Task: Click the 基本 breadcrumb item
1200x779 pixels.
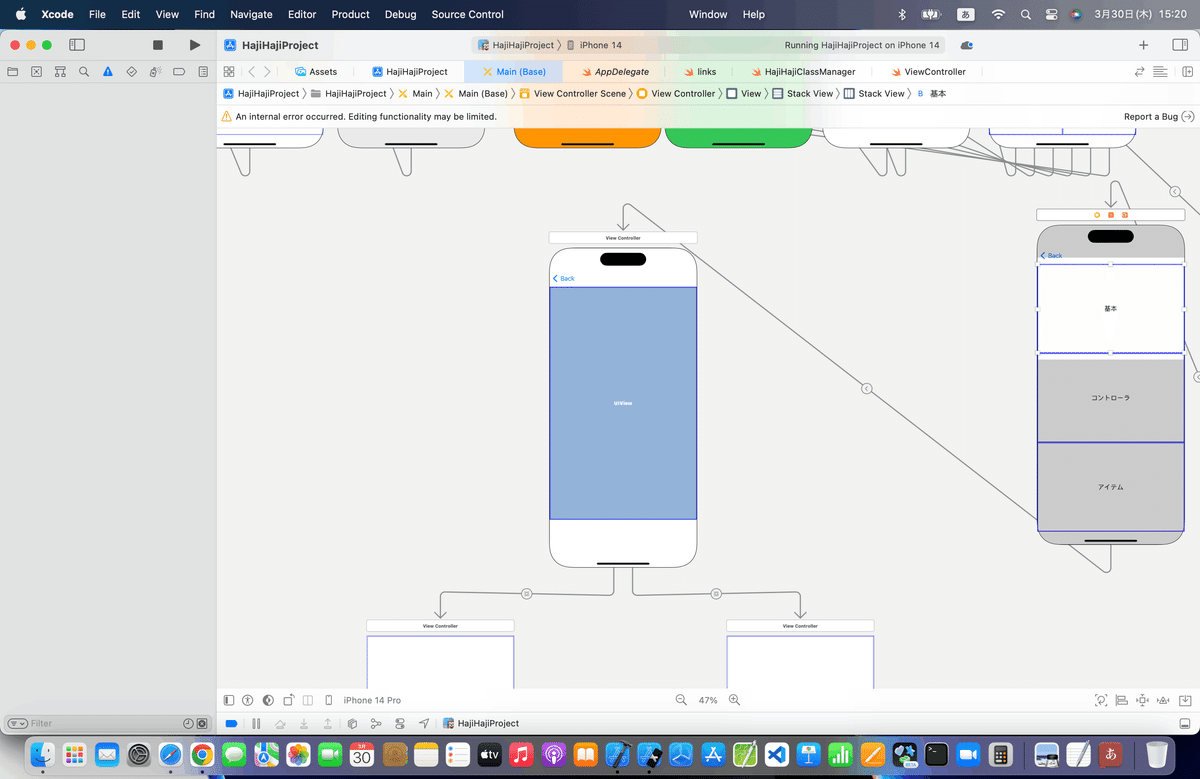Action: point(931,93)
